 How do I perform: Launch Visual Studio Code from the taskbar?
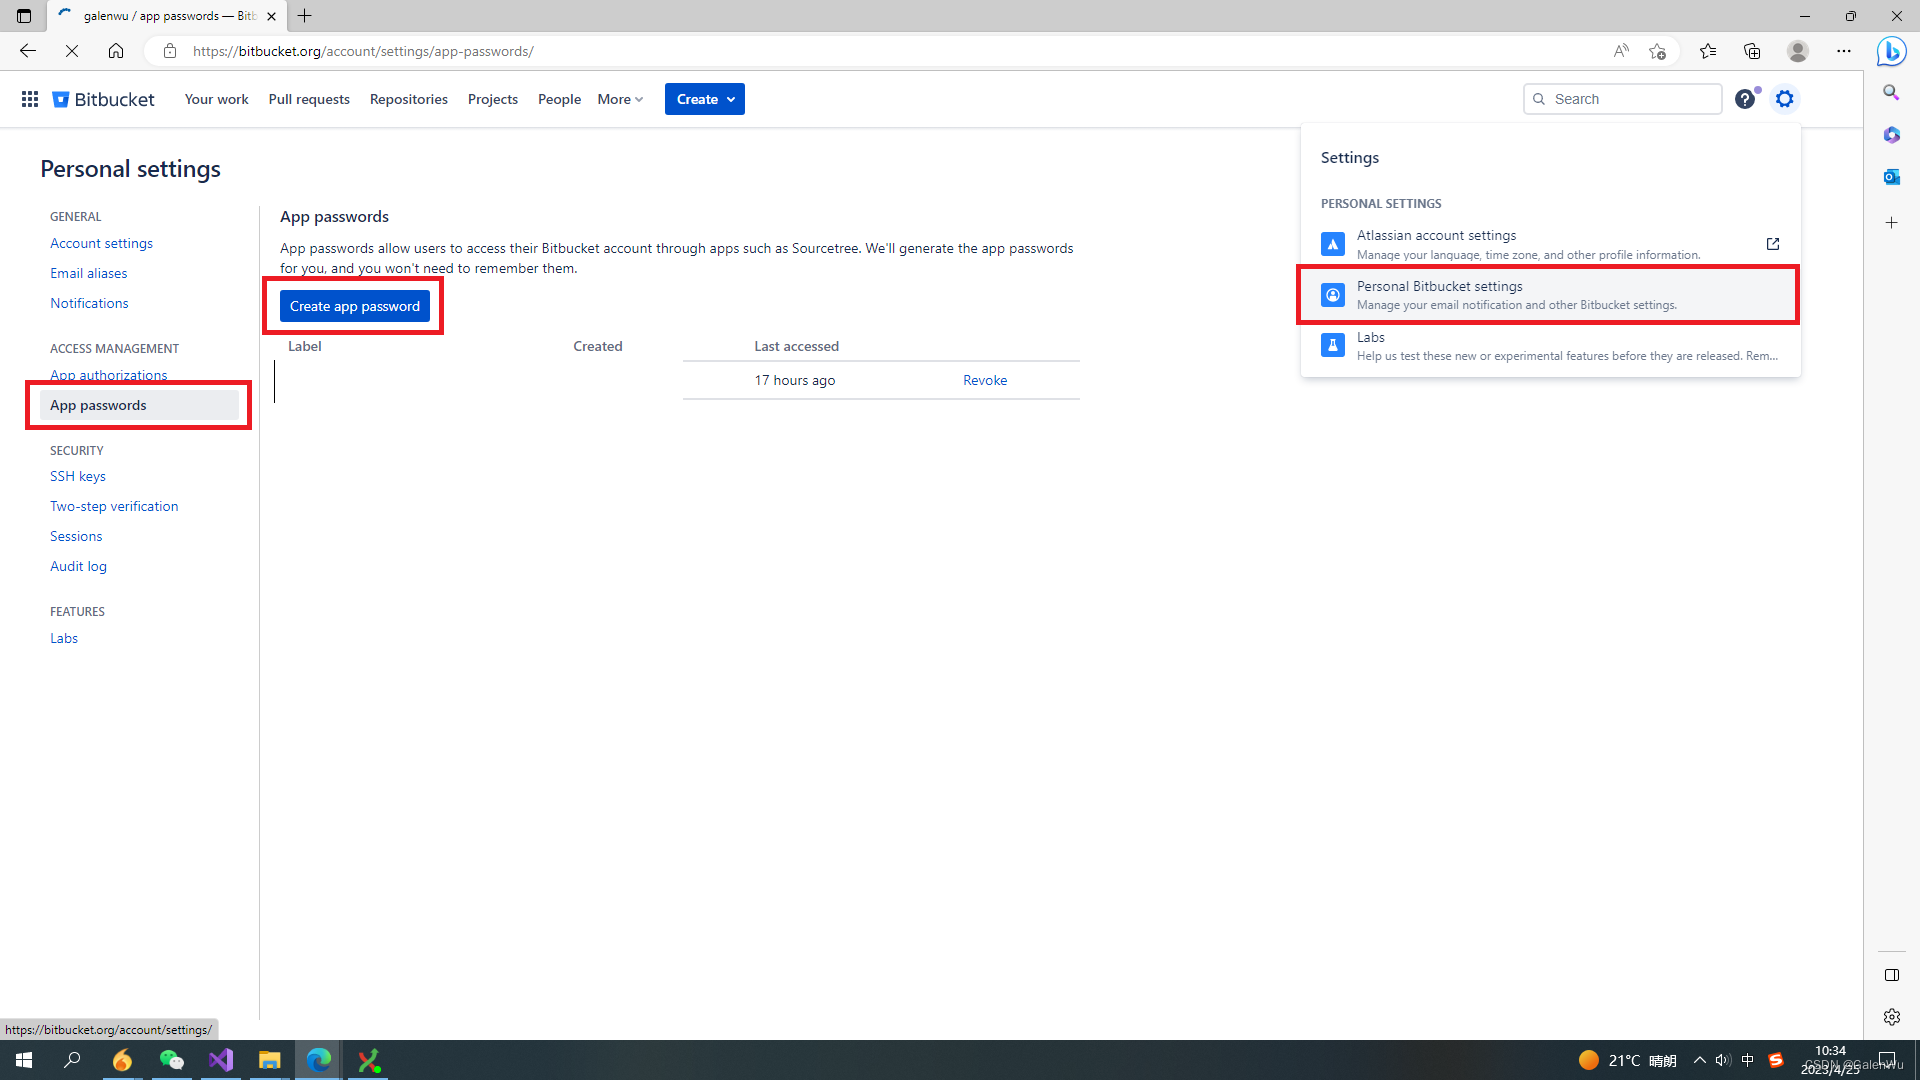[x=220, y=1060]
